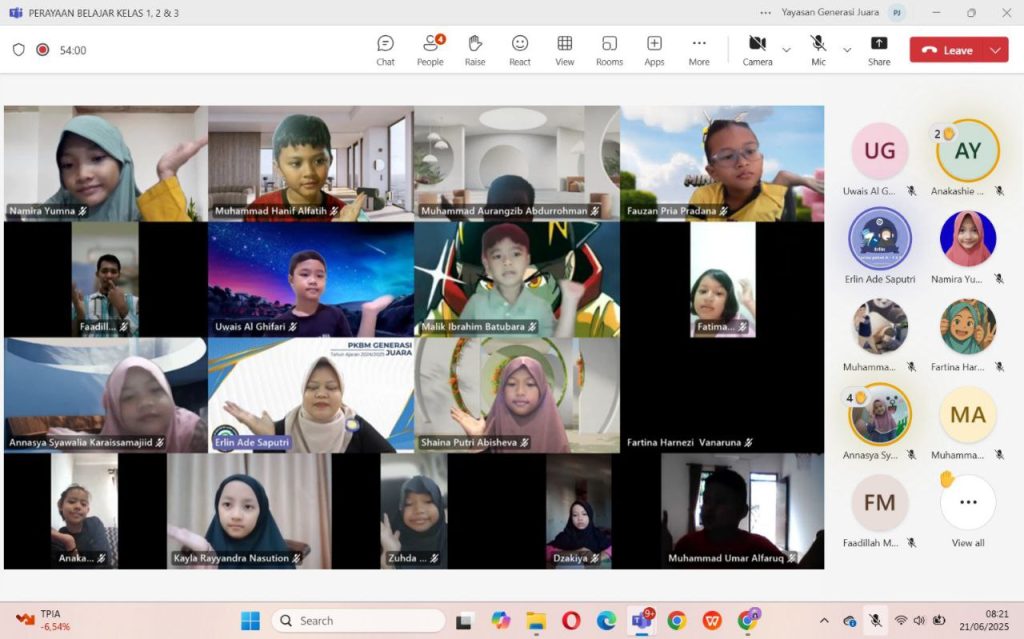Open Opera browser from the taskbar
This screenshot has width=1024, height=639.
[x=571, y=620]
